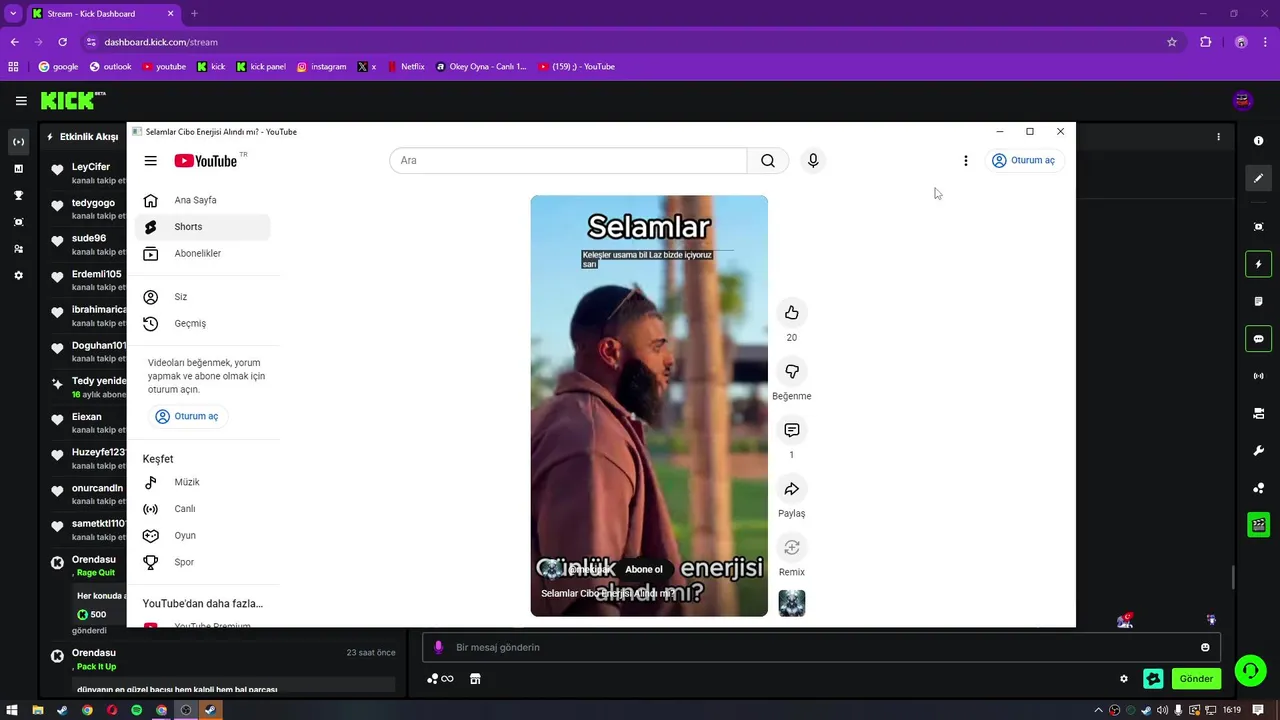The image size is (1280, 720).
Task: Click the teal Kick emote button near Gönder
Action: coord(1153,679)
